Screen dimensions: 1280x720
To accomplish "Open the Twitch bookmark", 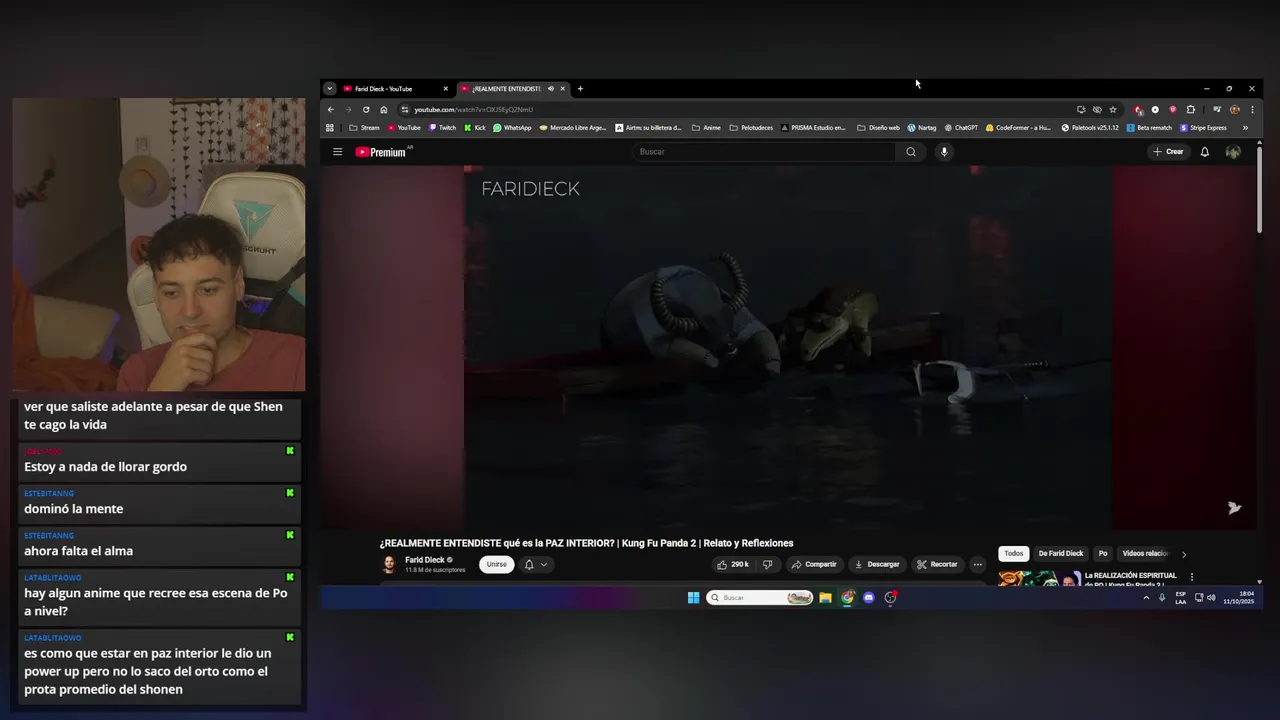I will pyautogui.click(x=442, y=128).
